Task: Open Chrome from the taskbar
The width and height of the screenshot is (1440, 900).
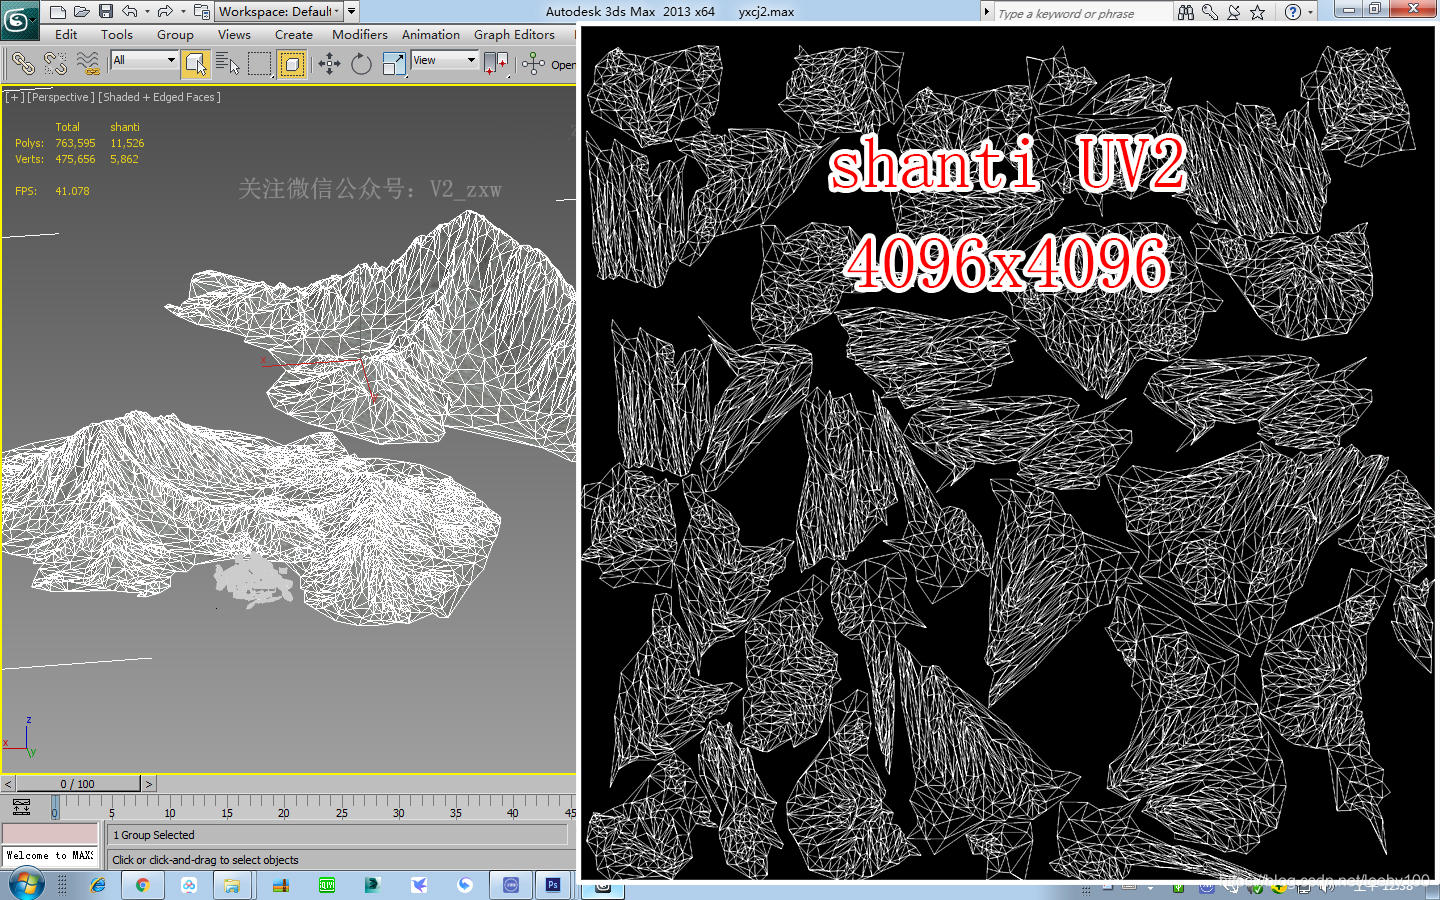Action: [142, 885]
